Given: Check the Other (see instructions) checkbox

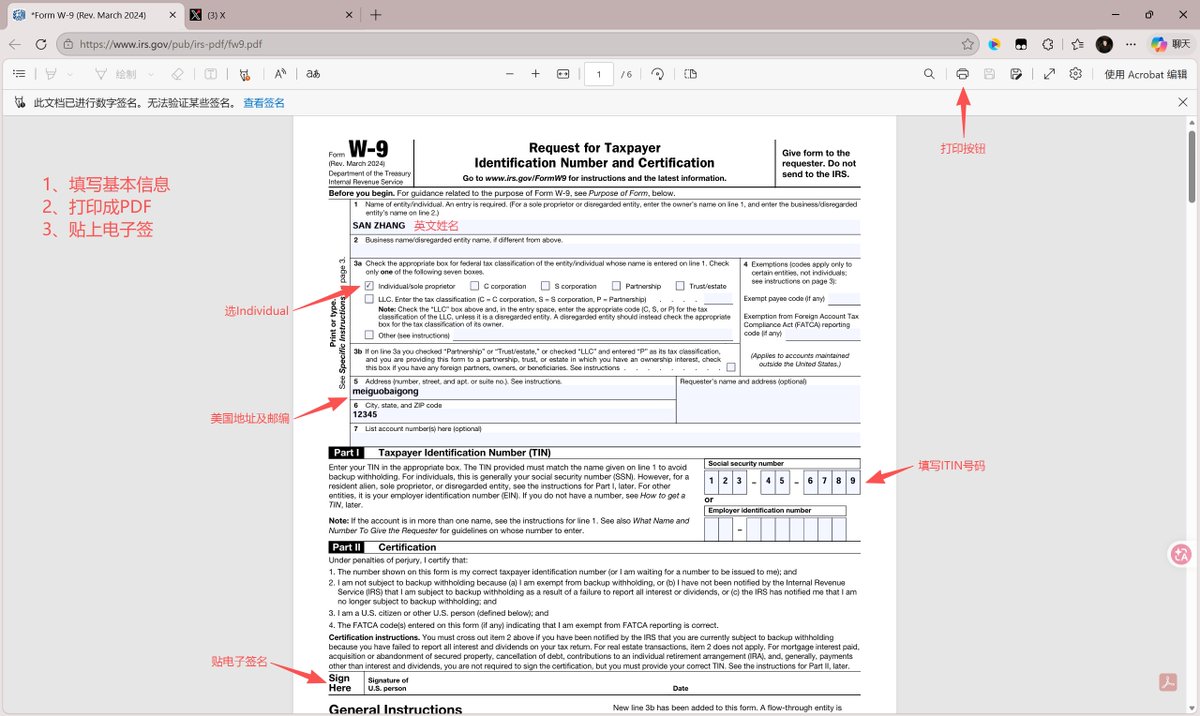Looking at the screenshot, I should (370, 335).
